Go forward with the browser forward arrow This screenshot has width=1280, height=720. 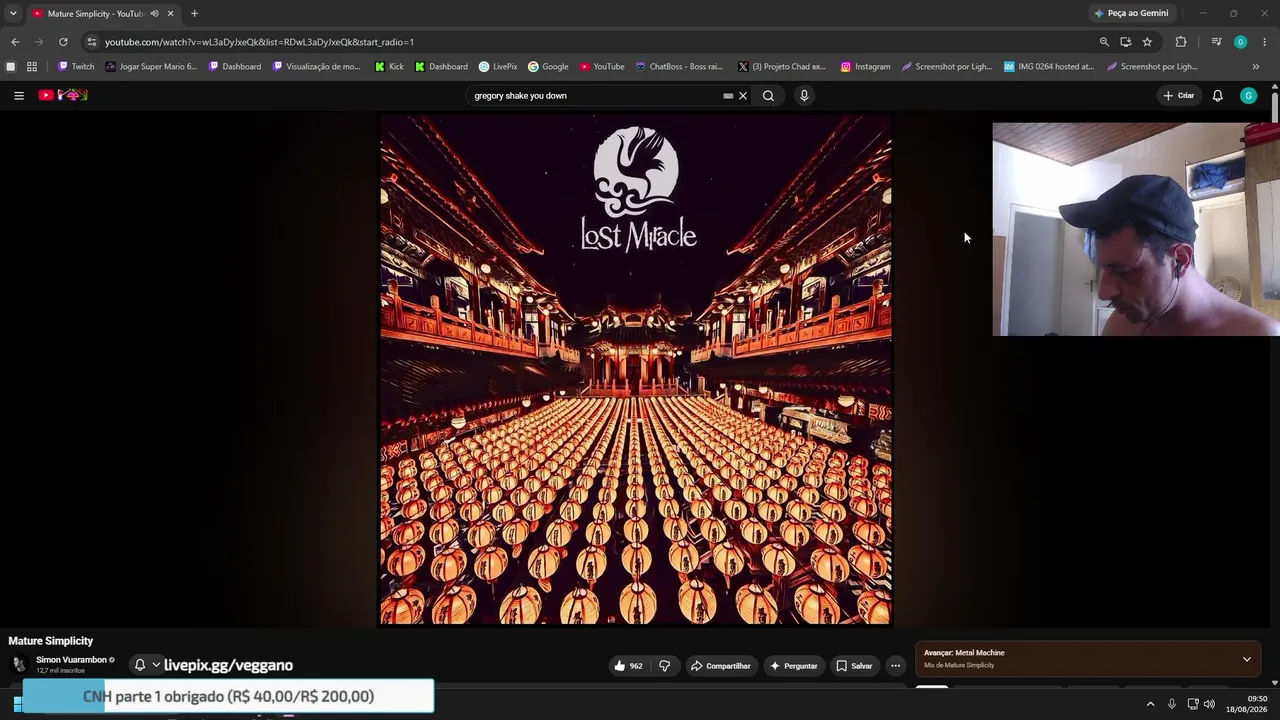[x=39, y=42]
